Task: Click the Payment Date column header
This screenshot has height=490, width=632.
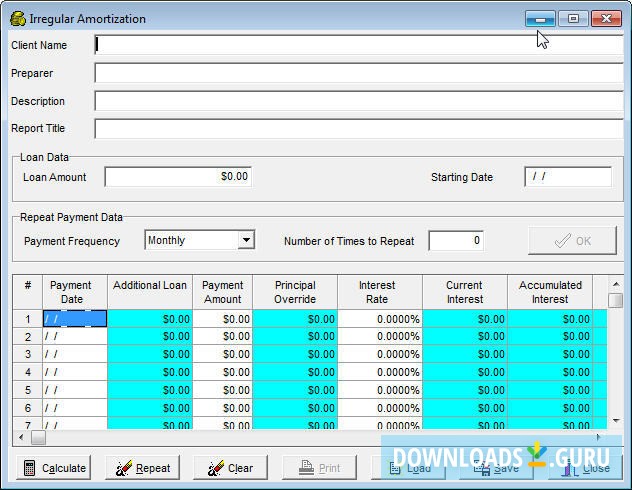Action: point(75,292)
